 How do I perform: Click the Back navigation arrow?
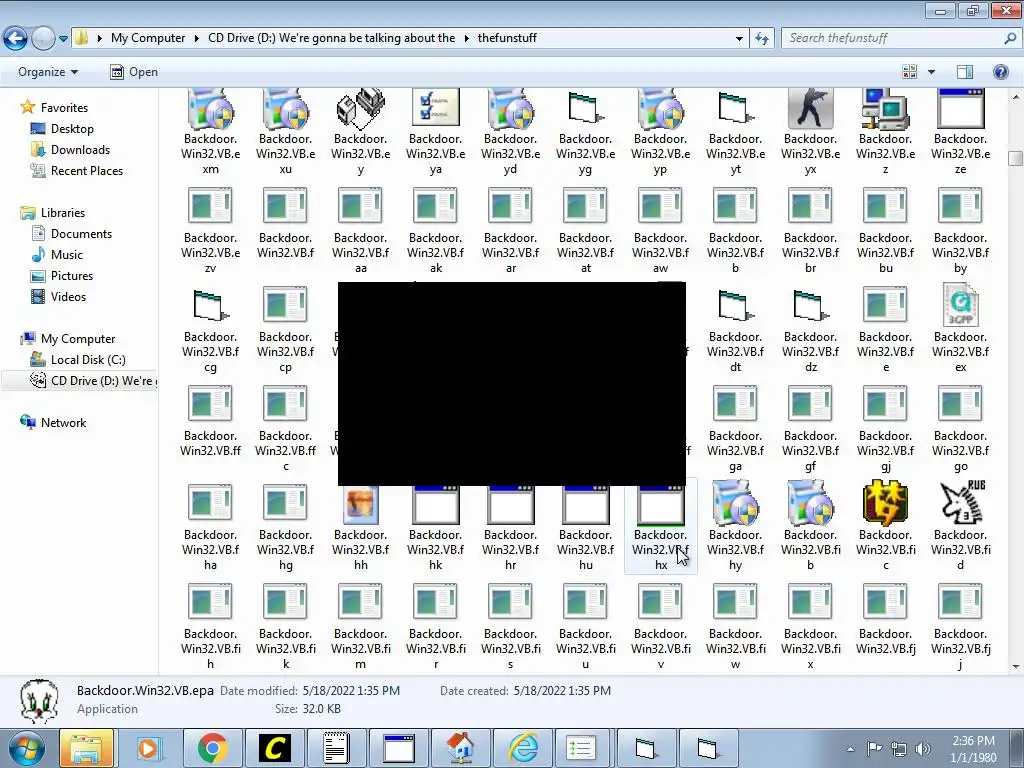(16, 38)
